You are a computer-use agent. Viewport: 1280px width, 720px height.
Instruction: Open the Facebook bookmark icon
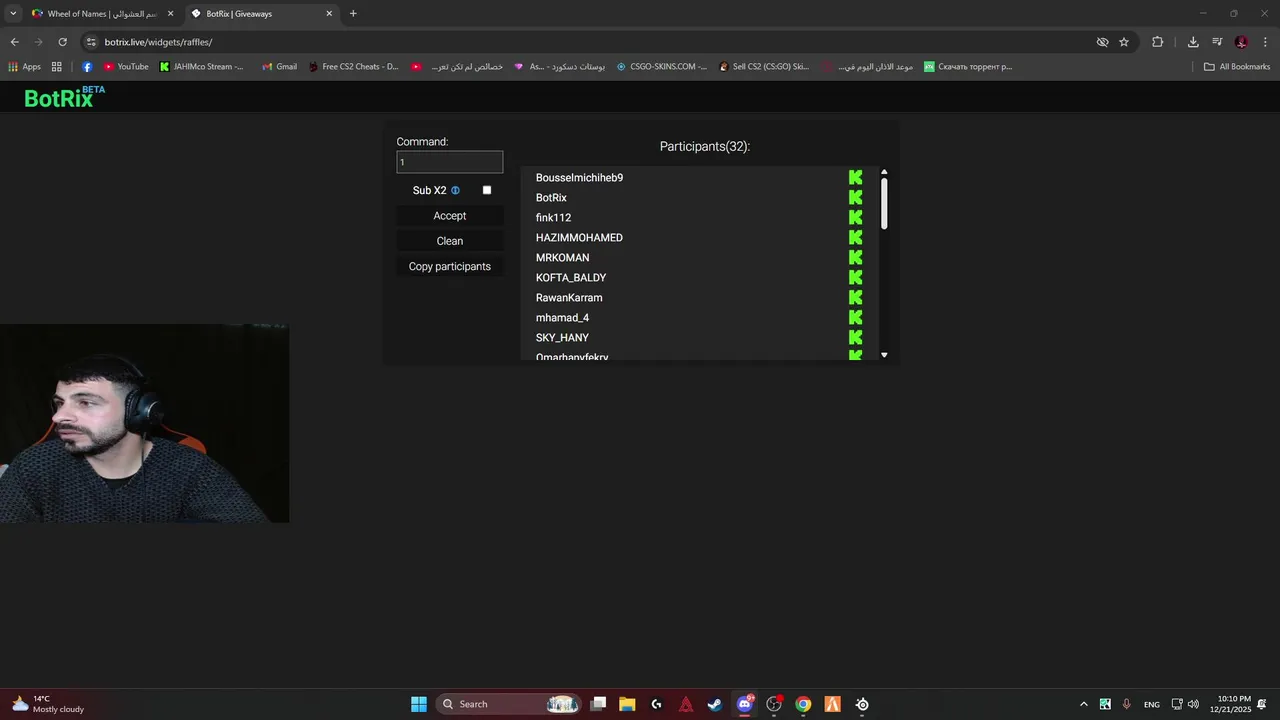coord(87,67)
